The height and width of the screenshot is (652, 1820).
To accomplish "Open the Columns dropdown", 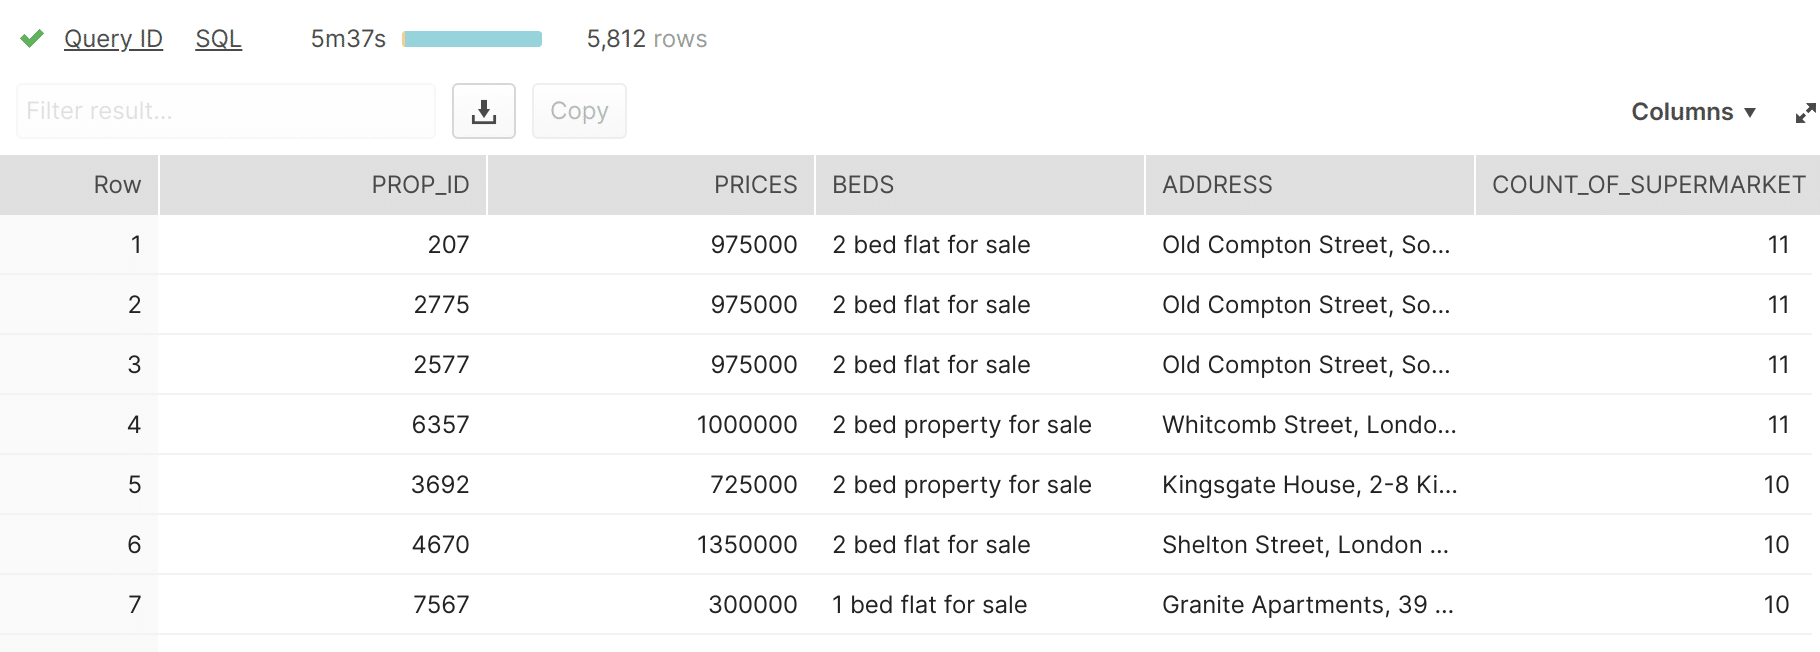I will 1693,112.
